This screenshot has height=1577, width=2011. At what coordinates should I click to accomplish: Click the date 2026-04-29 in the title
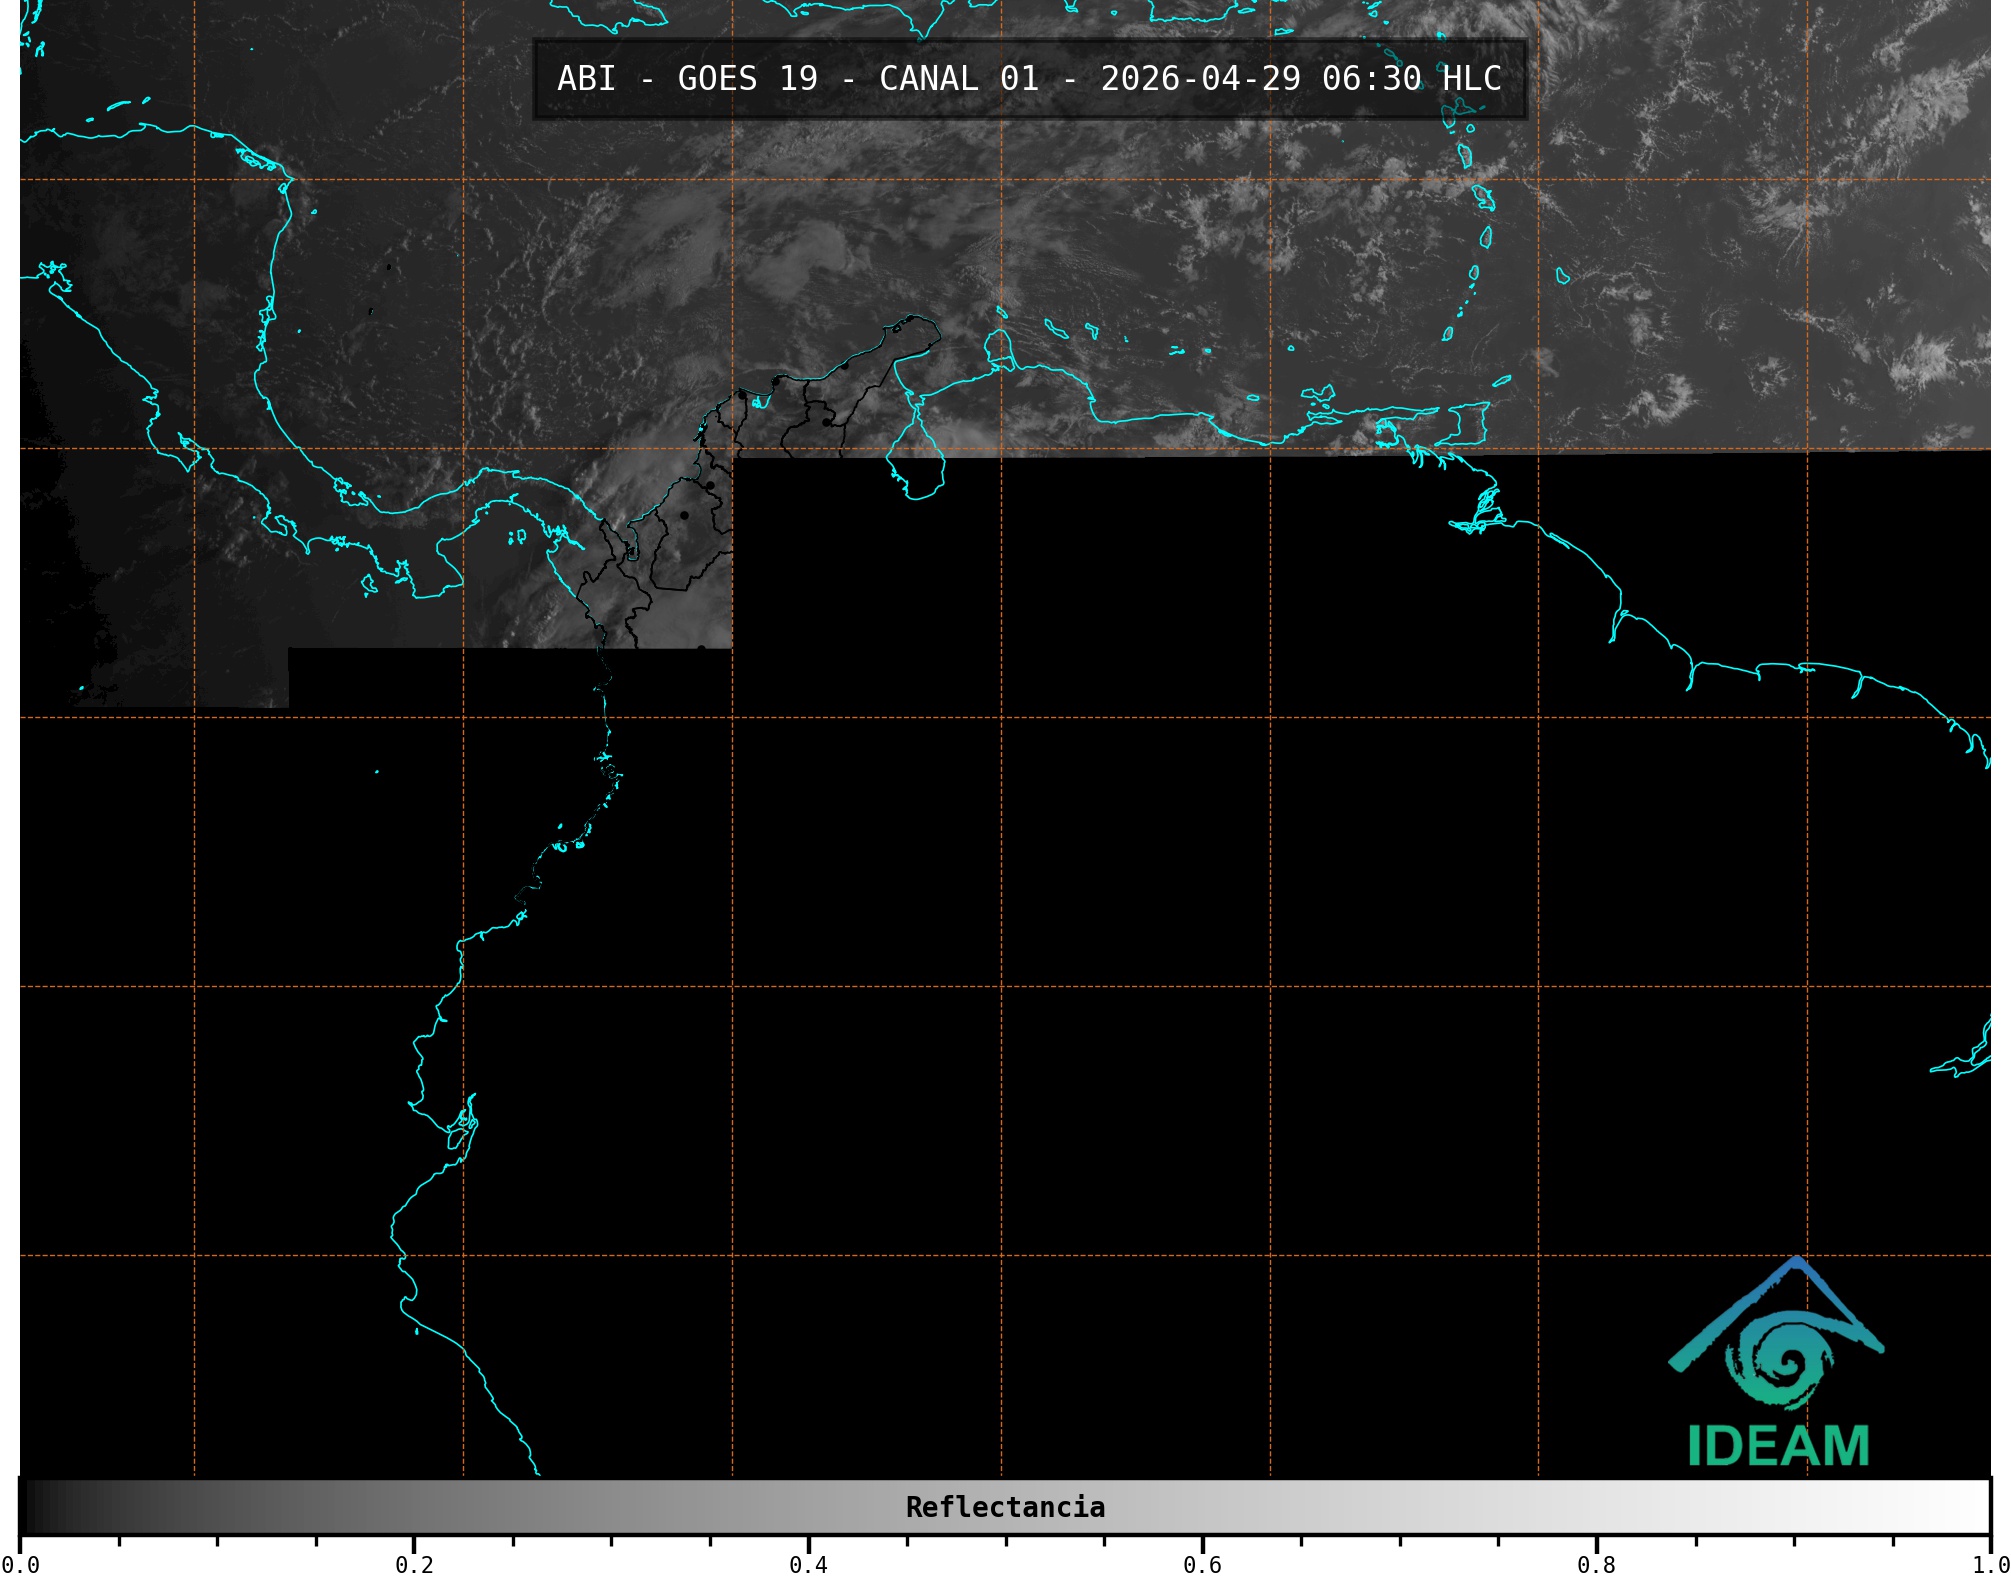point(1200,79)
